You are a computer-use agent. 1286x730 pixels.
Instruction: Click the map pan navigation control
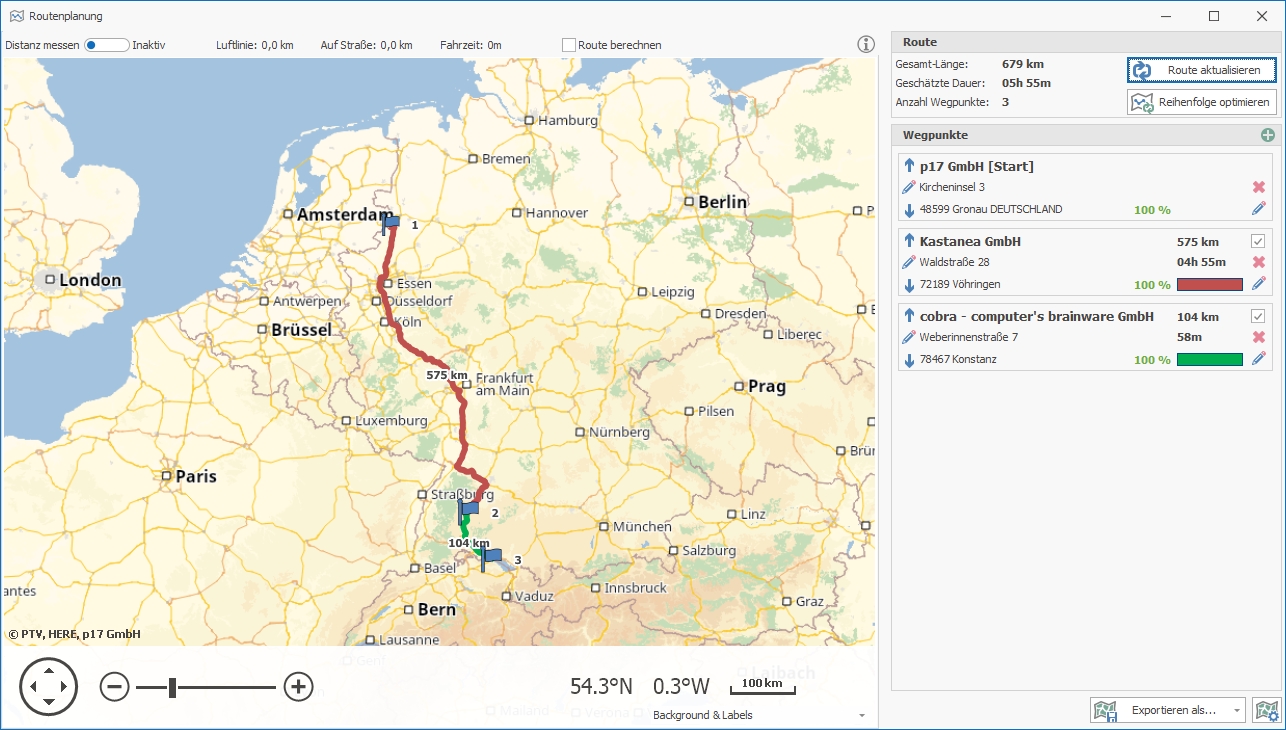[49, 687]
